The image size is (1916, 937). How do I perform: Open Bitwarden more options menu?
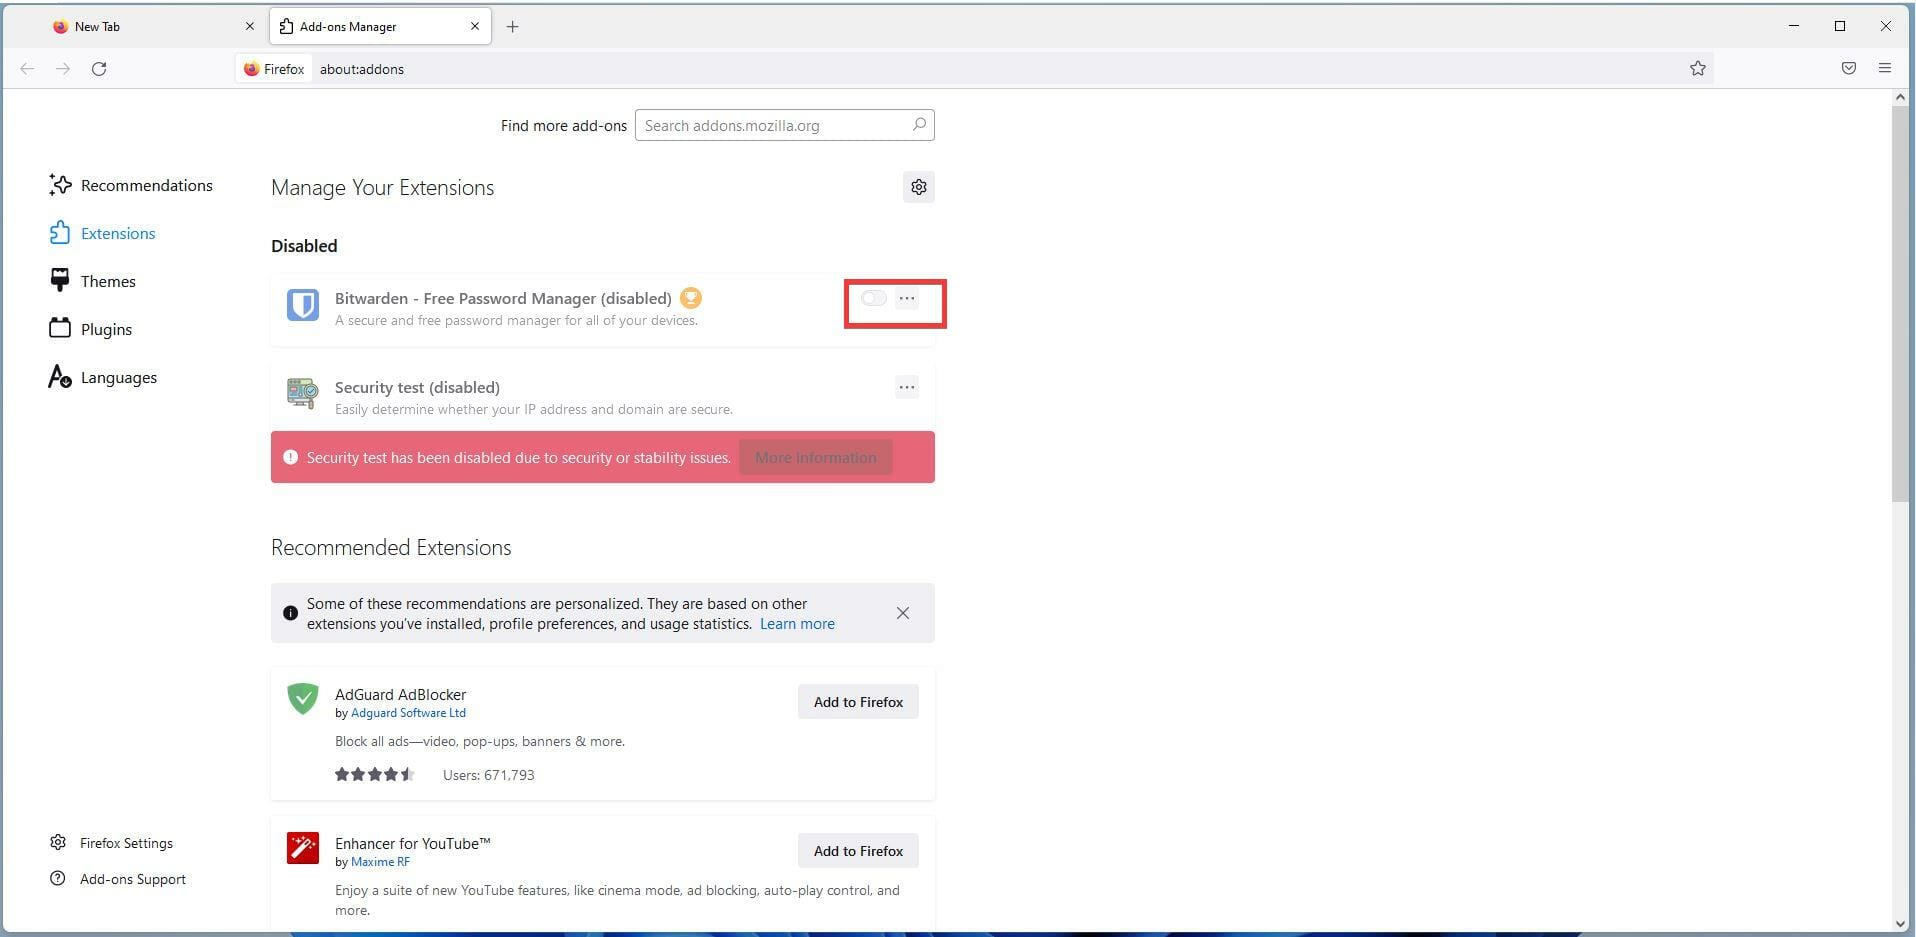907,298
